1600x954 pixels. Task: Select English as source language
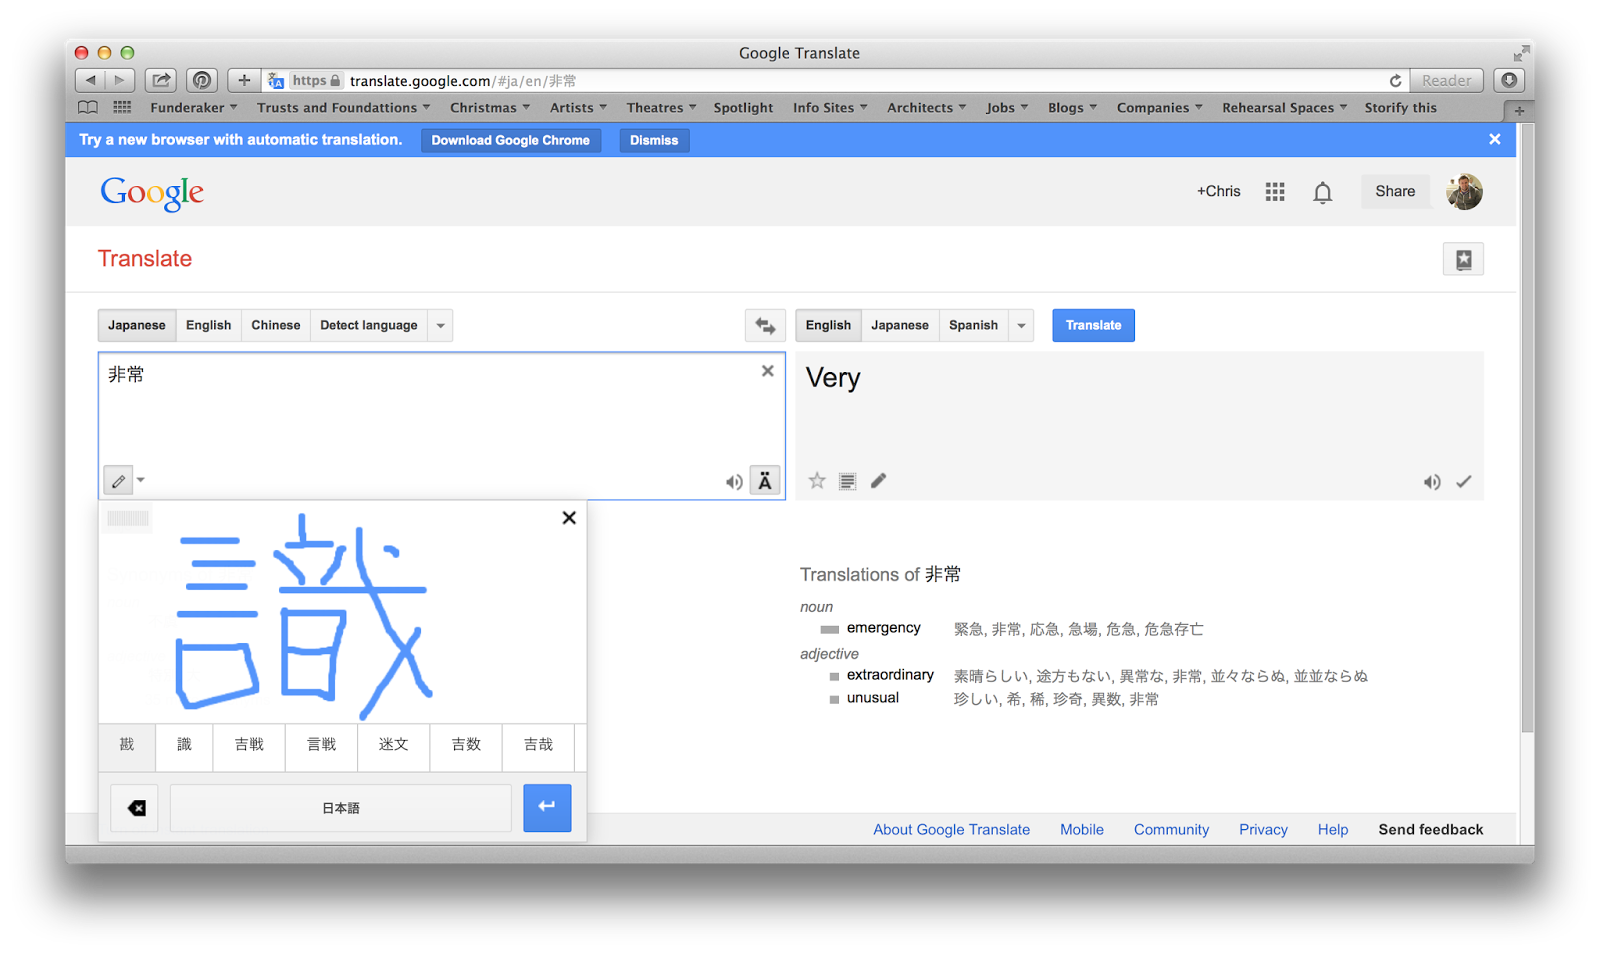pyautogui.click(x=208, y=325)
